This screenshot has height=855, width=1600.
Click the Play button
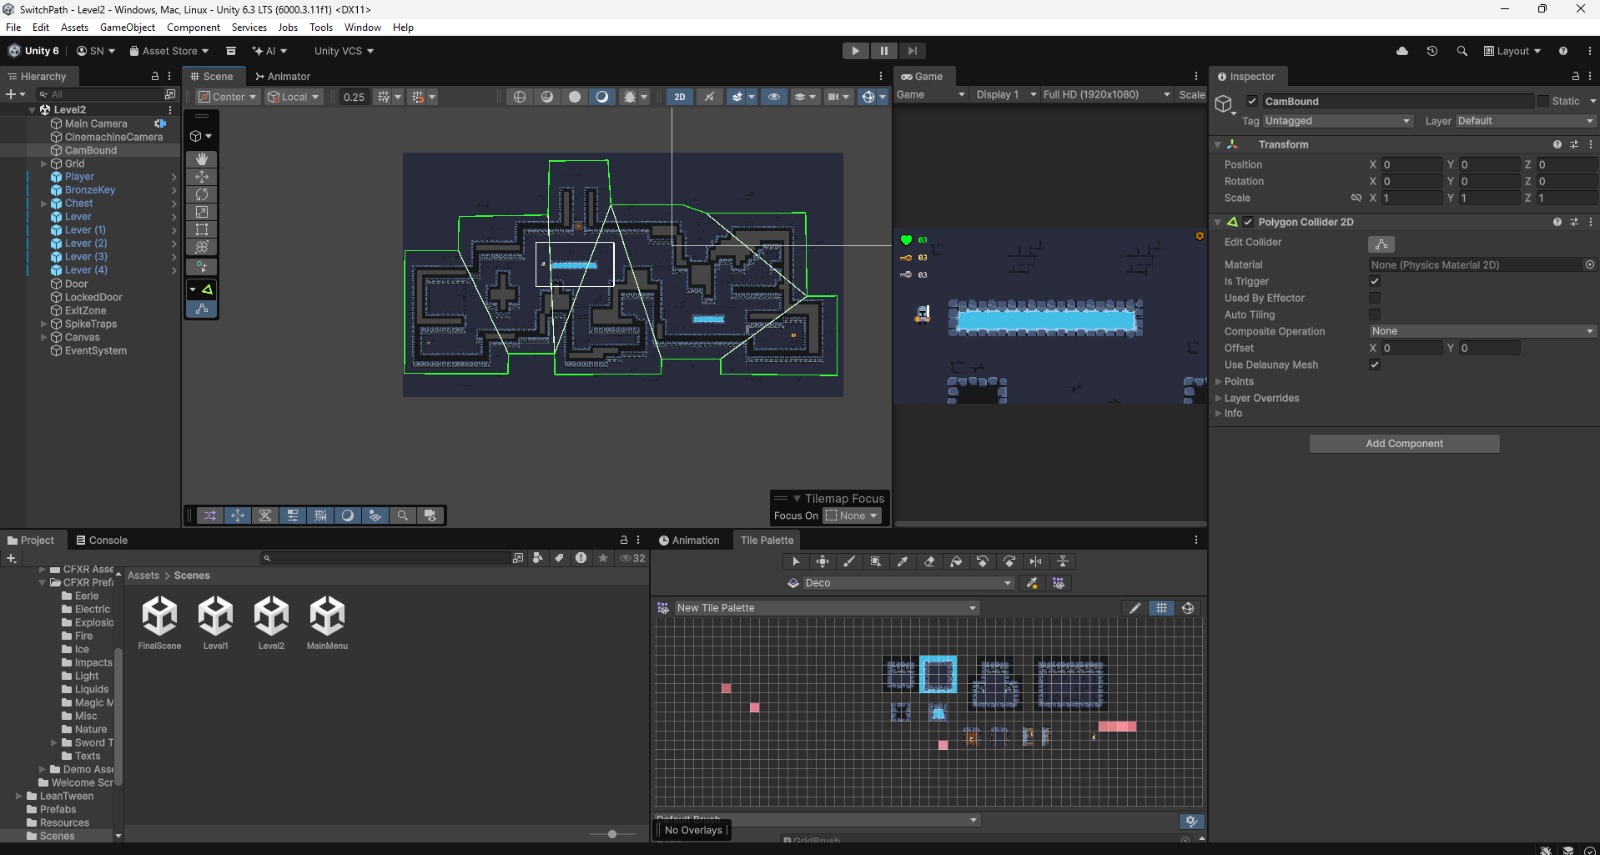click(x=855, y=51)
